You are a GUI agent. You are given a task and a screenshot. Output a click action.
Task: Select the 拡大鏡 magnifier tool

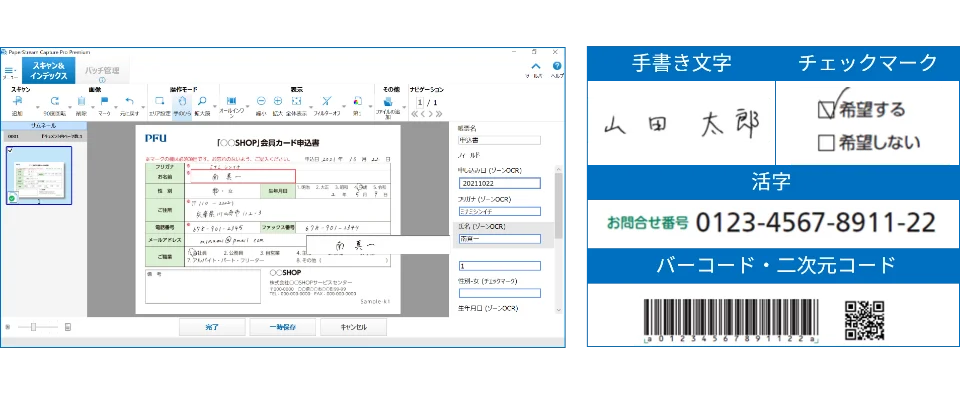tap(202, 101)
